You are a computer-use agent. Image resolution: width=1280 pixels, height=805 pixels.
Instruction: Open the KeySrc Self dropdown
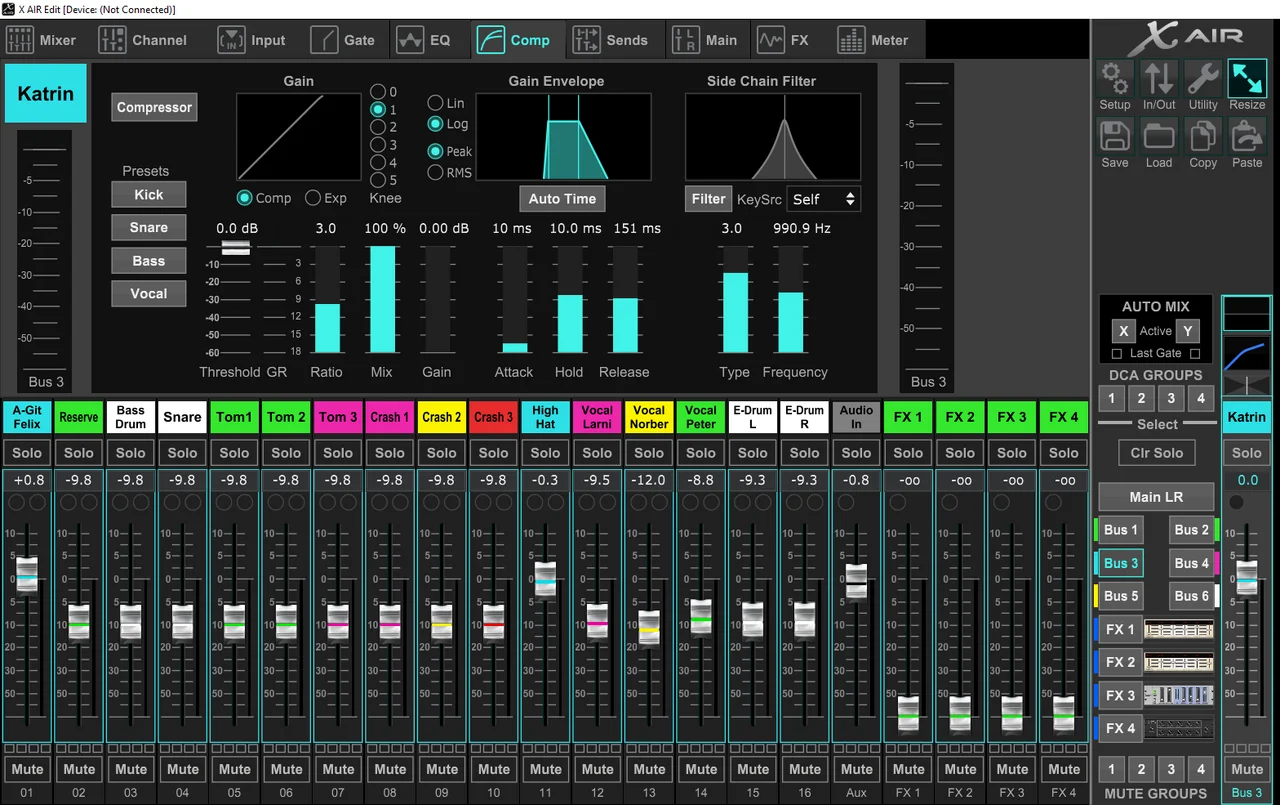pyautogui.click(x=823, y=199)
